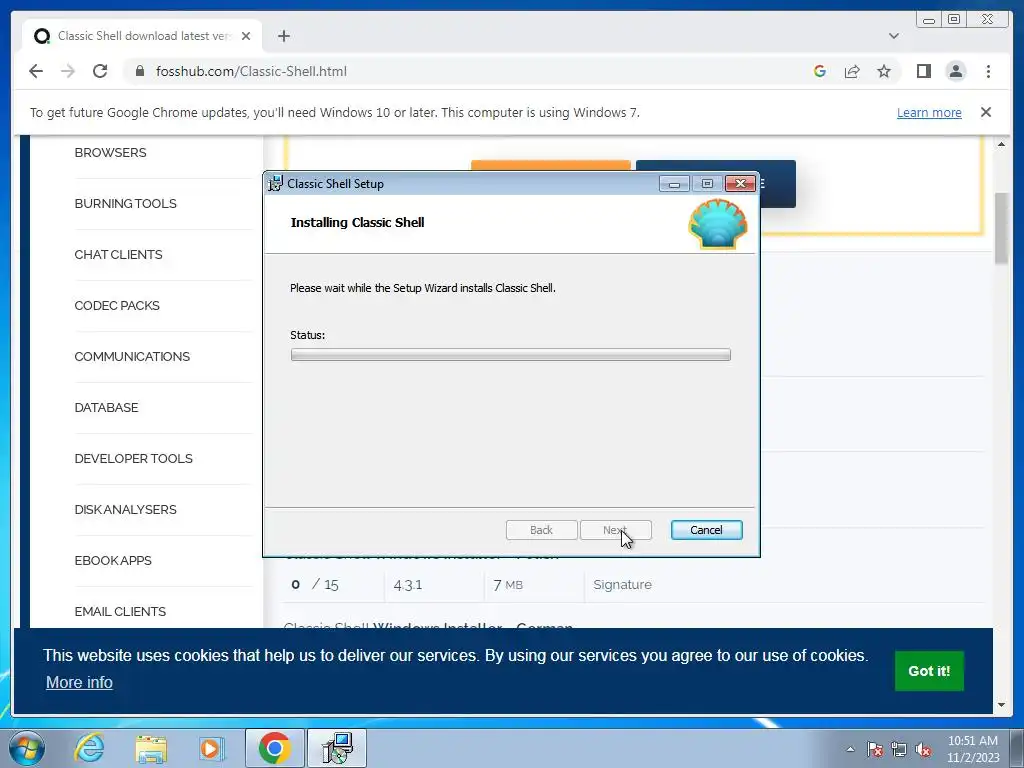This screenshot has height=768, width=1024.
Task: Click the installation progress bar
Action: [511, 355]
